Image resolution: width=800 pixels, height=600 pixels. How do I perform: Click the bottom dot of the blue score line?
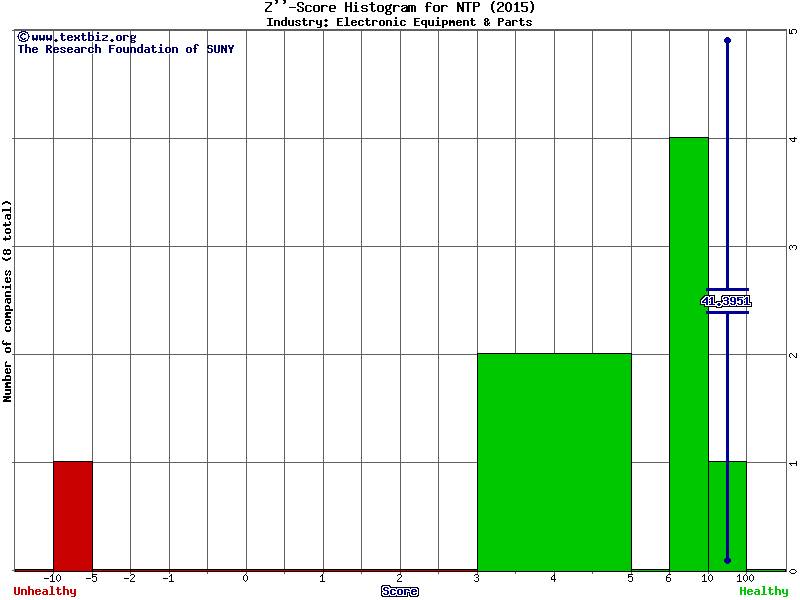click(x=728, y=561)
